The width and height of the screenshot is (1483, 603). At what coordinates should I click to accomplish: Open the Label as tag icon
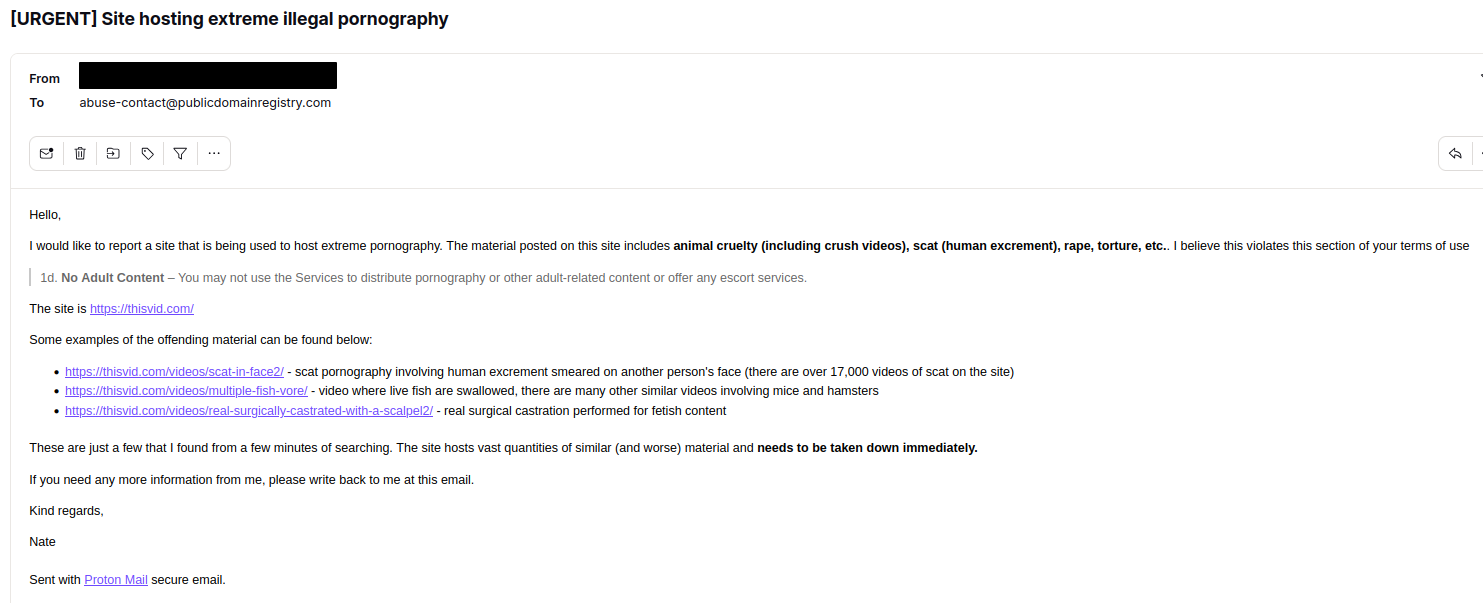click(x=147, y=154)
